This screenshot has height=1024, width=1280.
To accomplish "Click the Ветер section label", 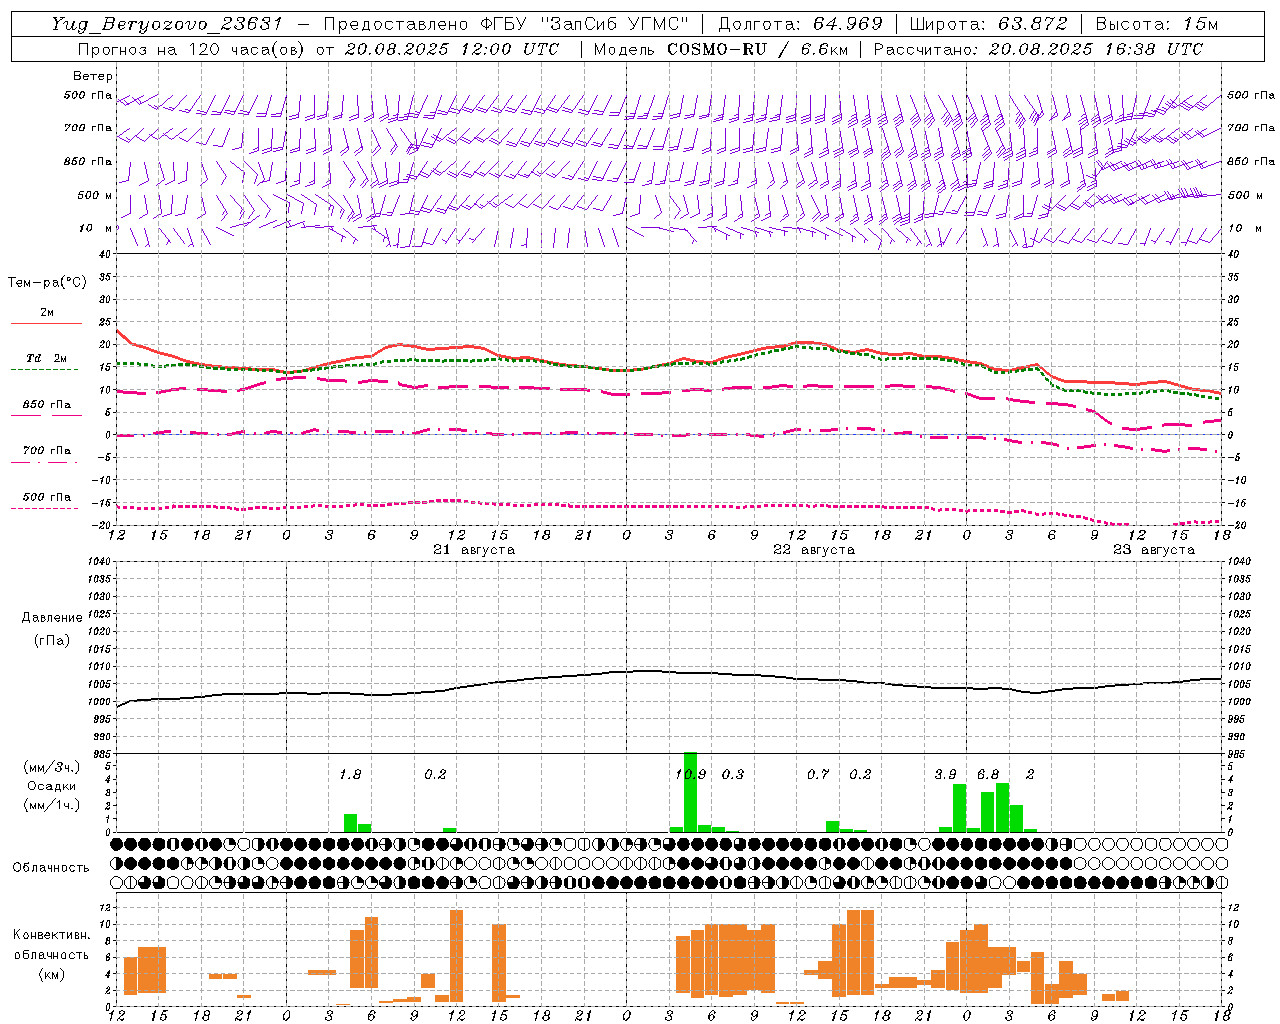I will tap(93, 76).
